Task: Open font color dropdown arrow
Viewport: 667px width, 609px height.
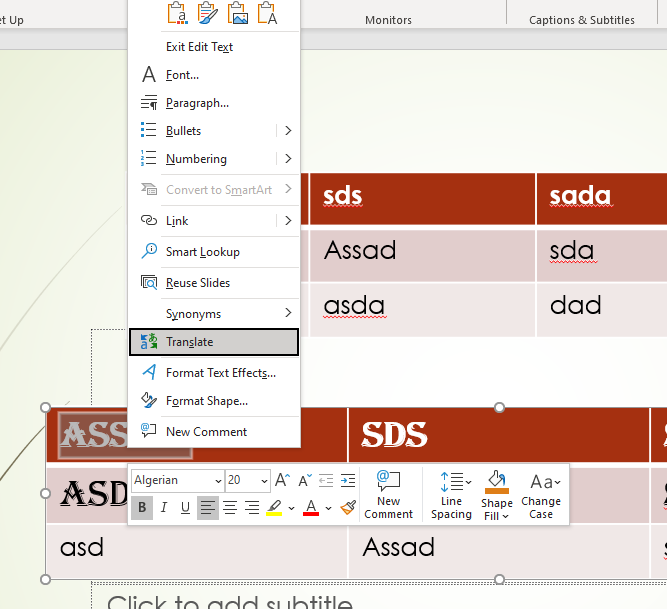Action: pyautogui.click(x=328, y=508)
